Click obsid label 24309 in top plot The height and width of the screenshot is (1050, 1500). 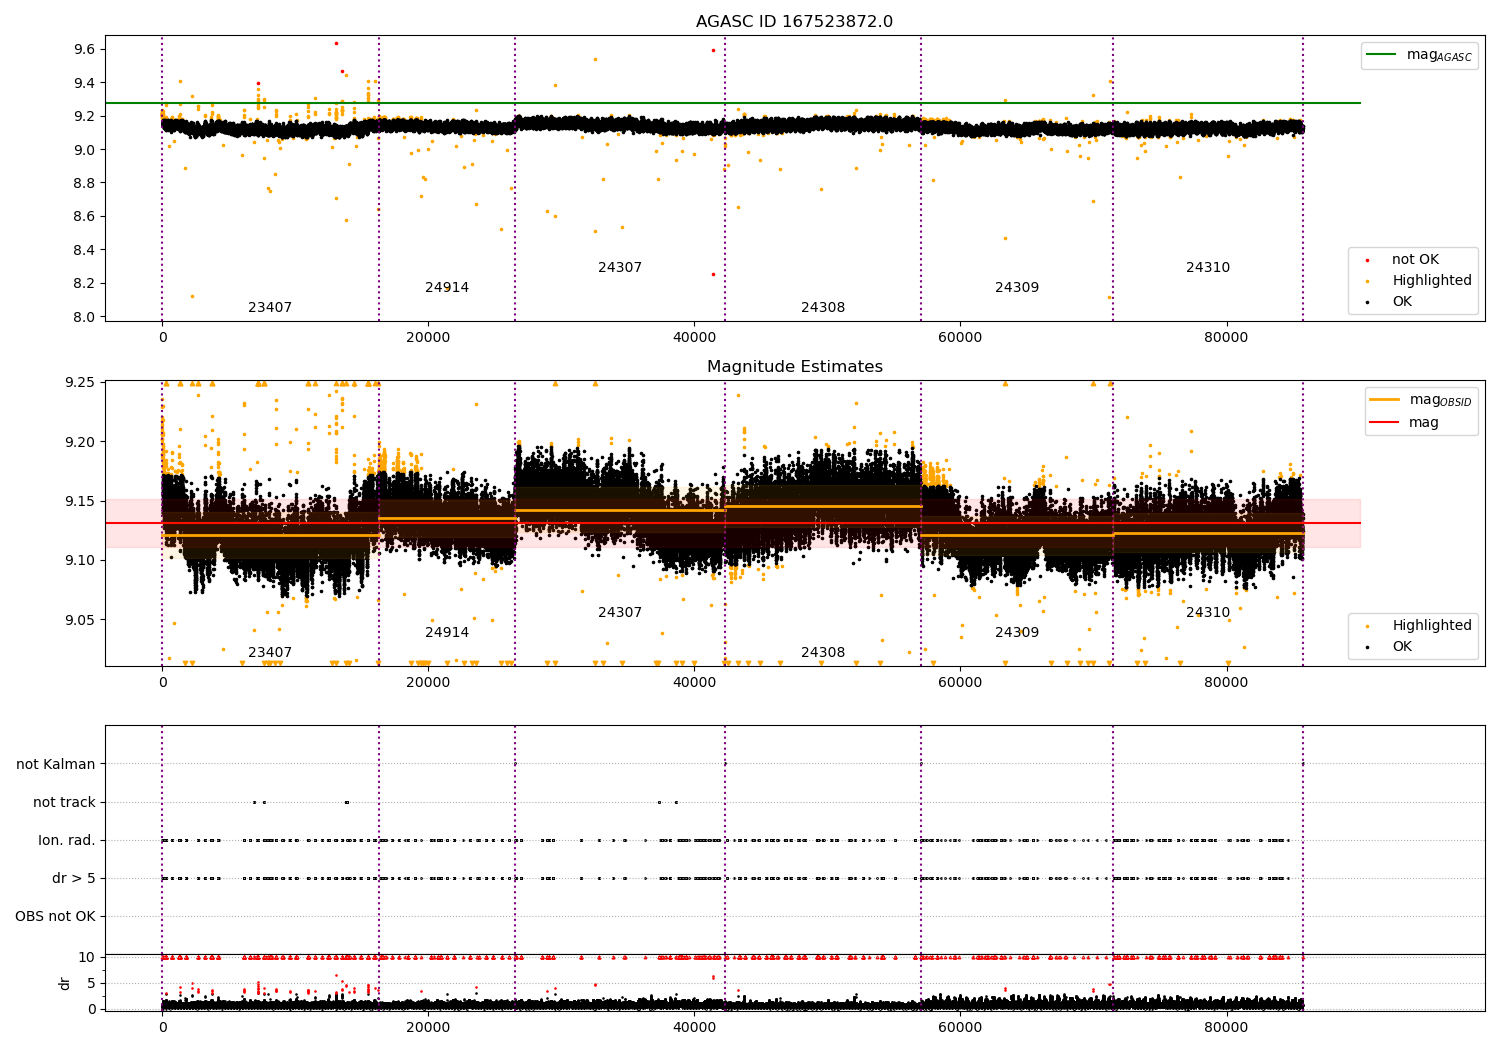coord(1017,288)
